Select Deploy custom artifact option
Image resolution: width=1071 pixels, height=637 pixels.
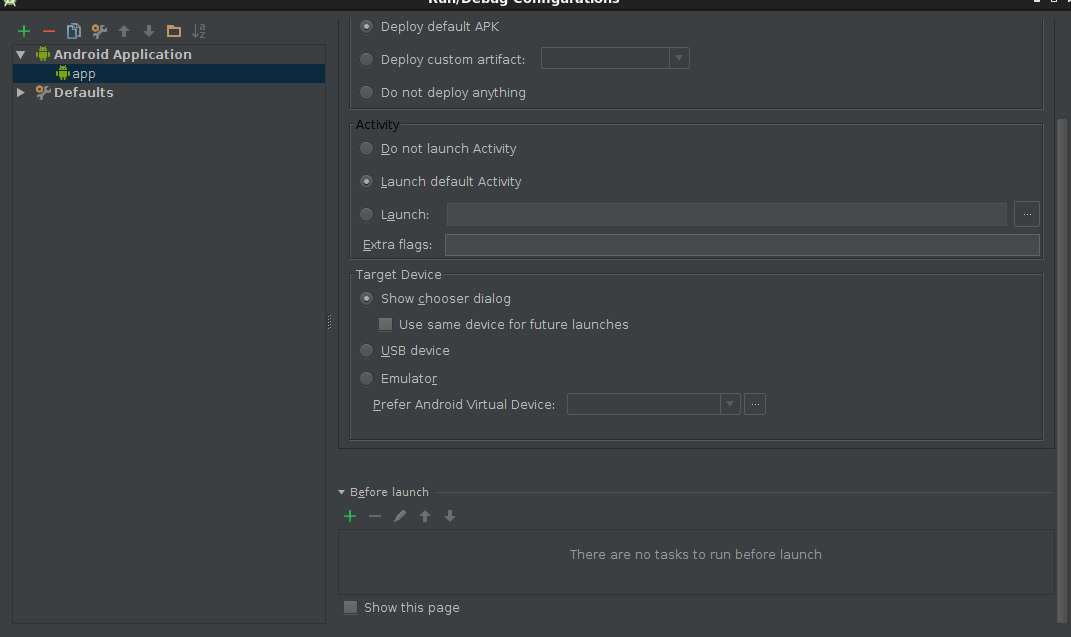coord(367,59)
